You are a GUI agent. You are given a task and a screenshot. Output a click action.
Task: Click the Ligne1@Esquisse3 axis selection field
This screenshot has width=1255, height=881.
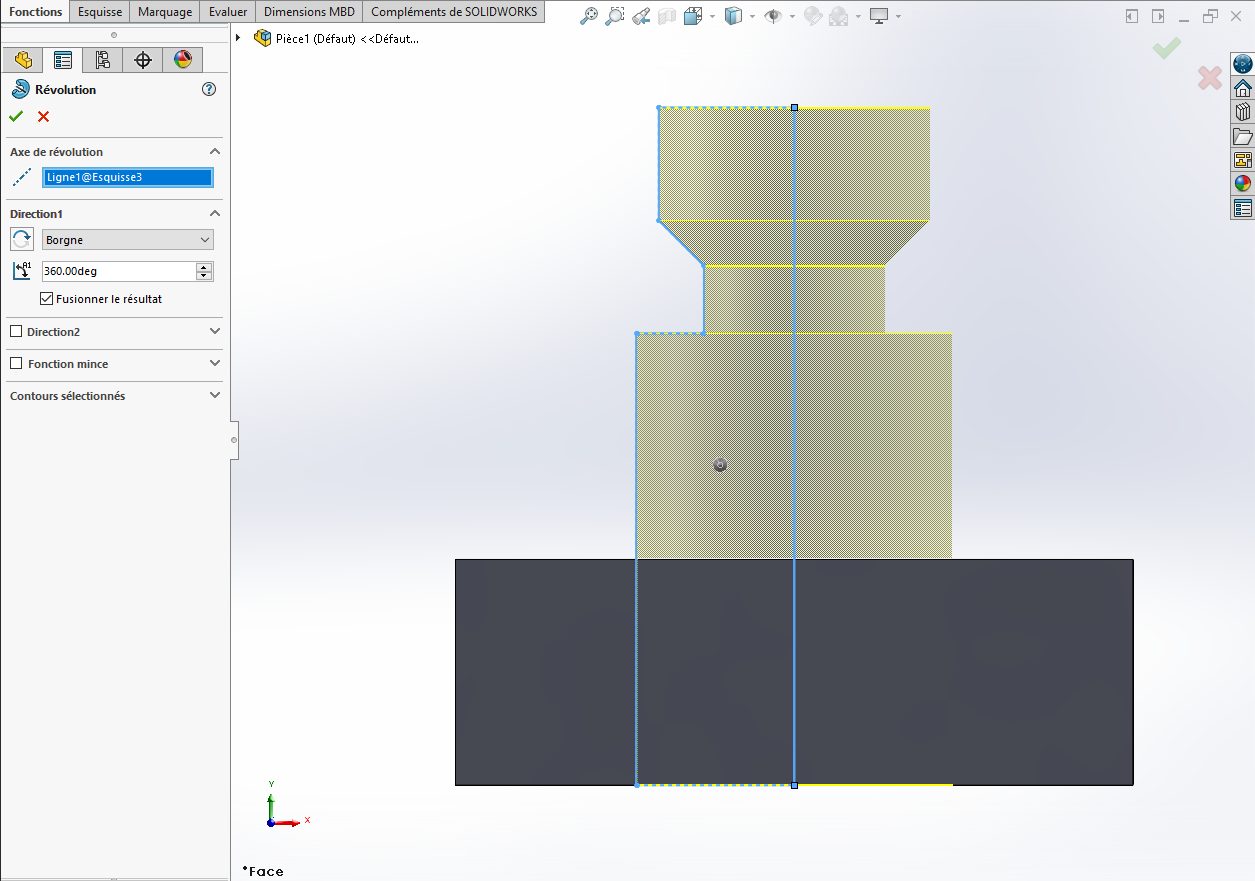coord(127,178)
